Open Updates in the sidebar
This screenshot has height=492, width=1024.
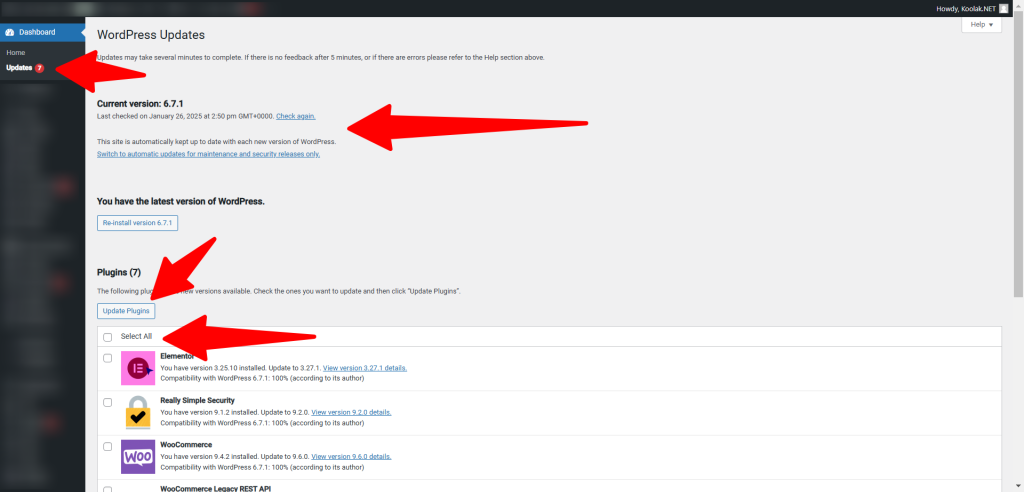19,67
